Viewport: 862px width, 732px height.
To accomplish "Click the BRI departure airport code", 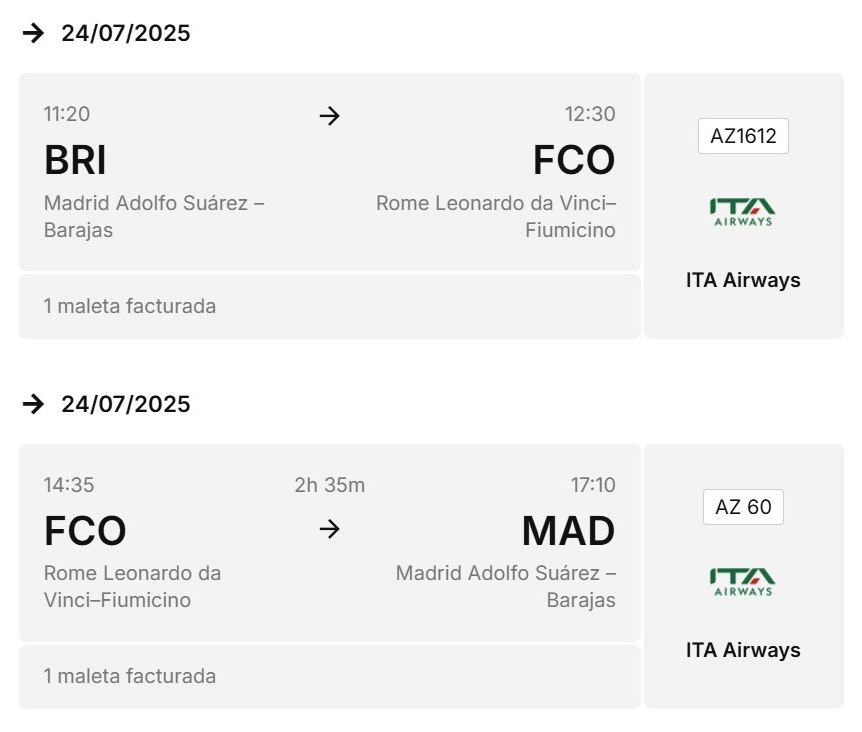I will coord(75,160).
